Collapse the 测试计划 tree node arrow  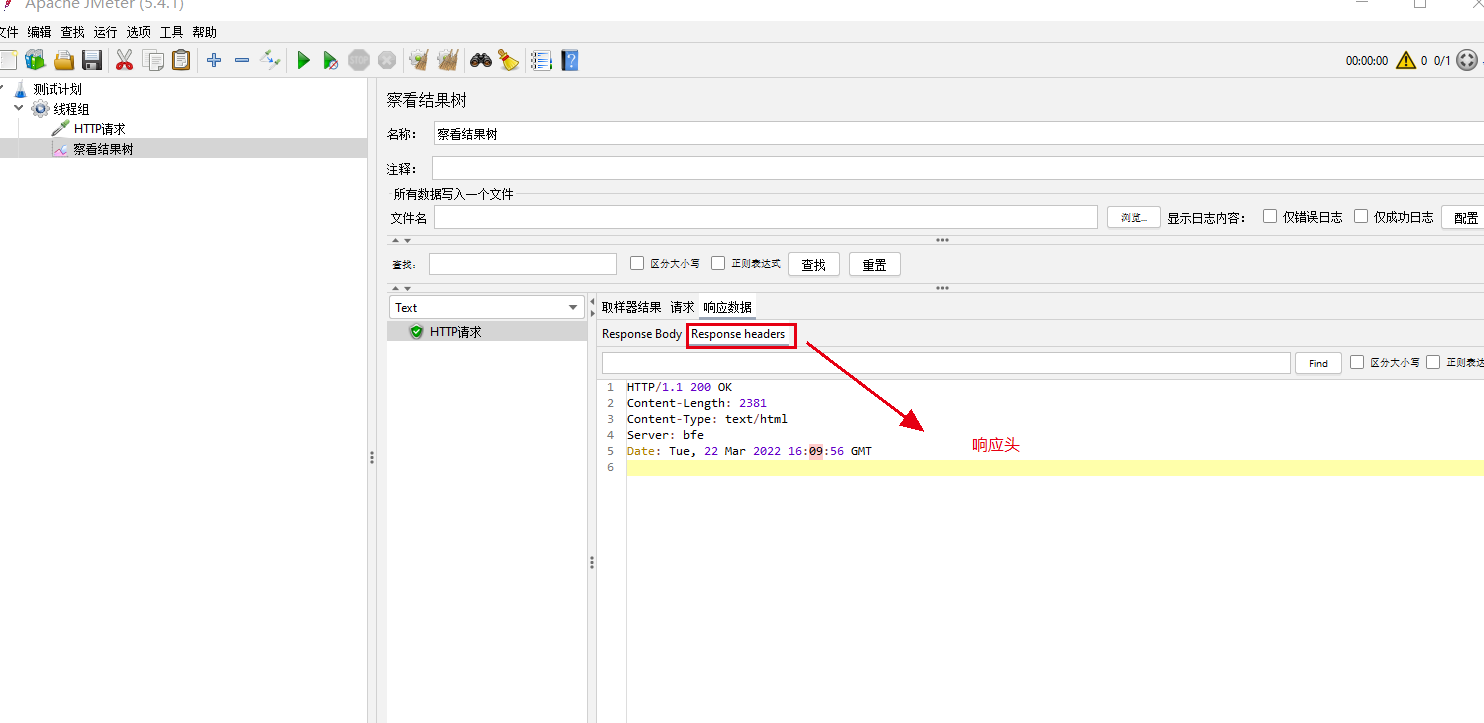point(2,88)
